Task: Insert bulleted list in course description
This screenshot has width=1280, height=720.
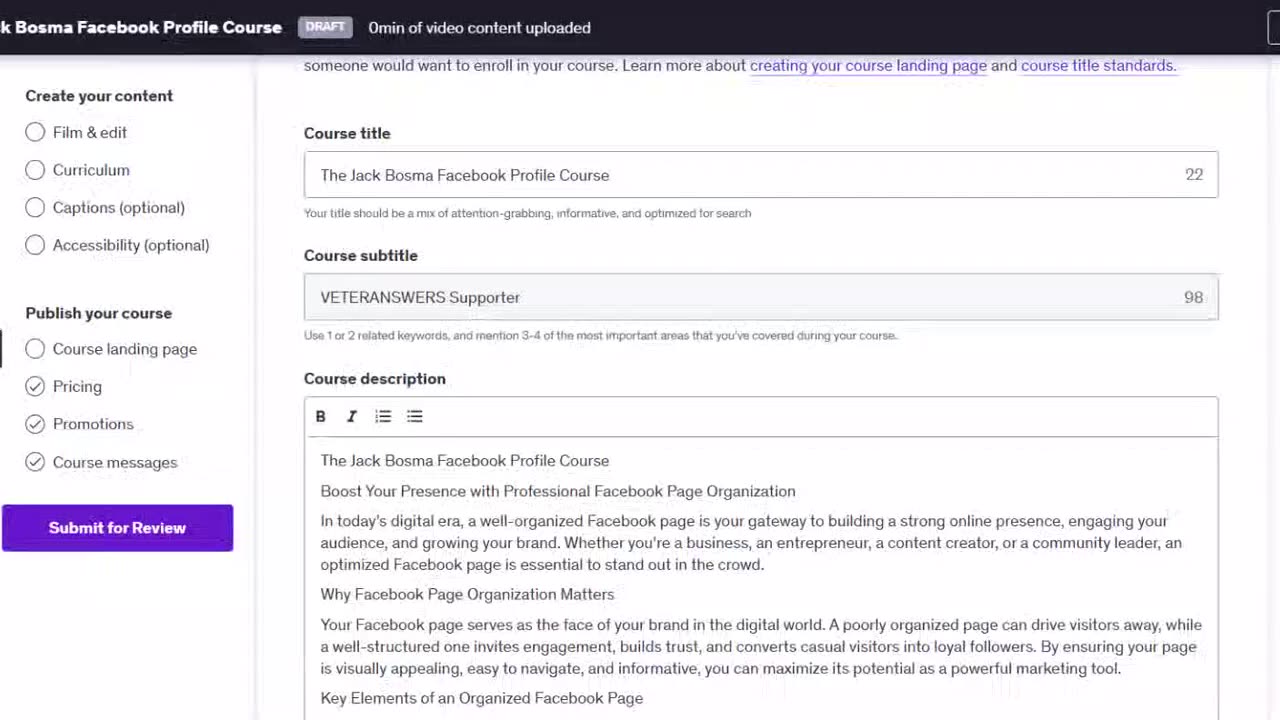Action: pos(415,416)
